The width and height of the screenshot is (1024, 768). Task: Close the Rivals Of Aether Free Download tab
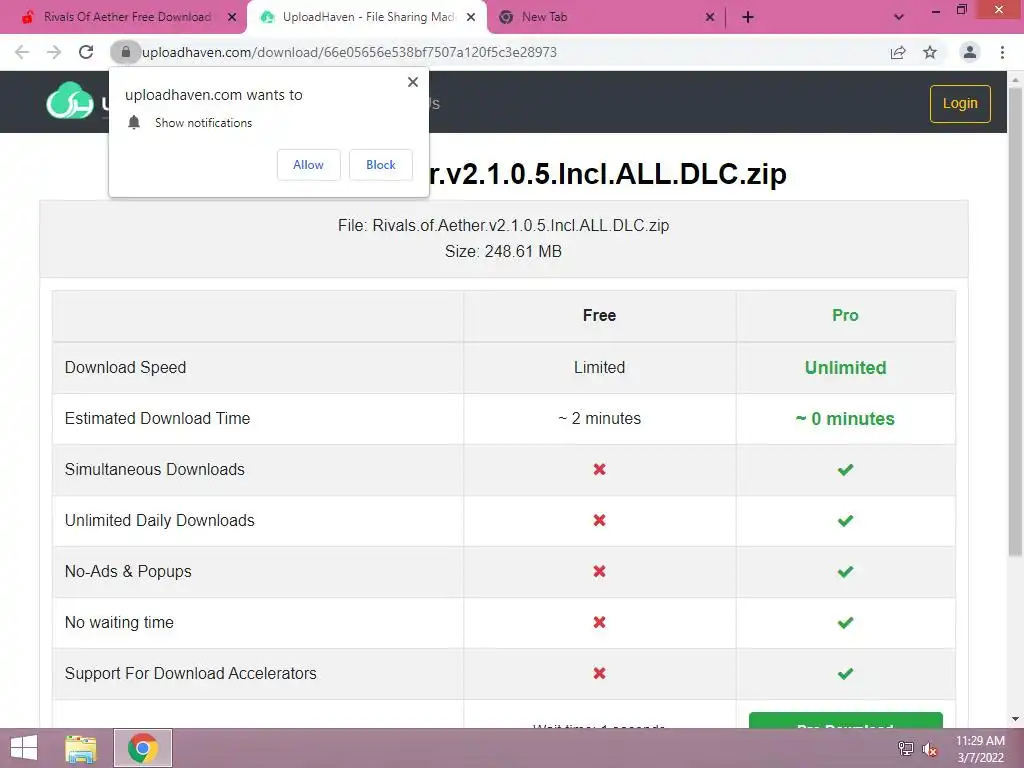232,18
